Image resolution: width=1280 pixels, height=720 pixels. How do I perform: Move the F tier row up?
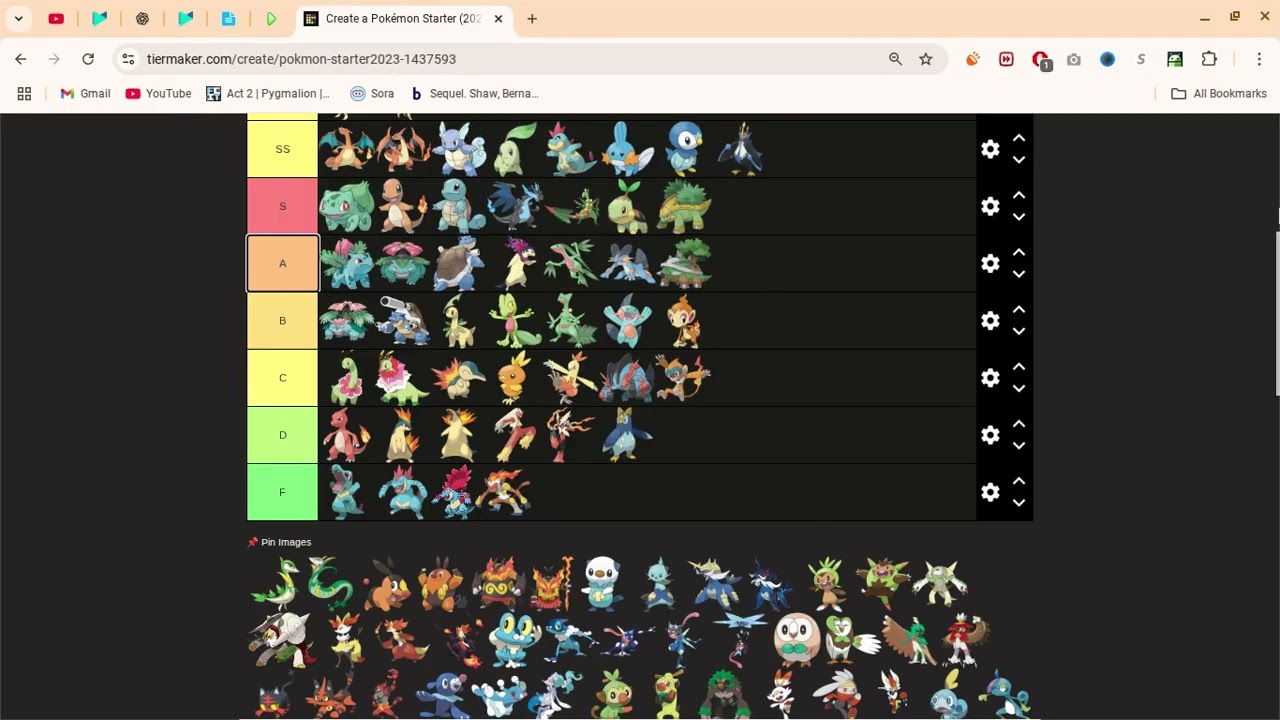tap(1019, 481)
